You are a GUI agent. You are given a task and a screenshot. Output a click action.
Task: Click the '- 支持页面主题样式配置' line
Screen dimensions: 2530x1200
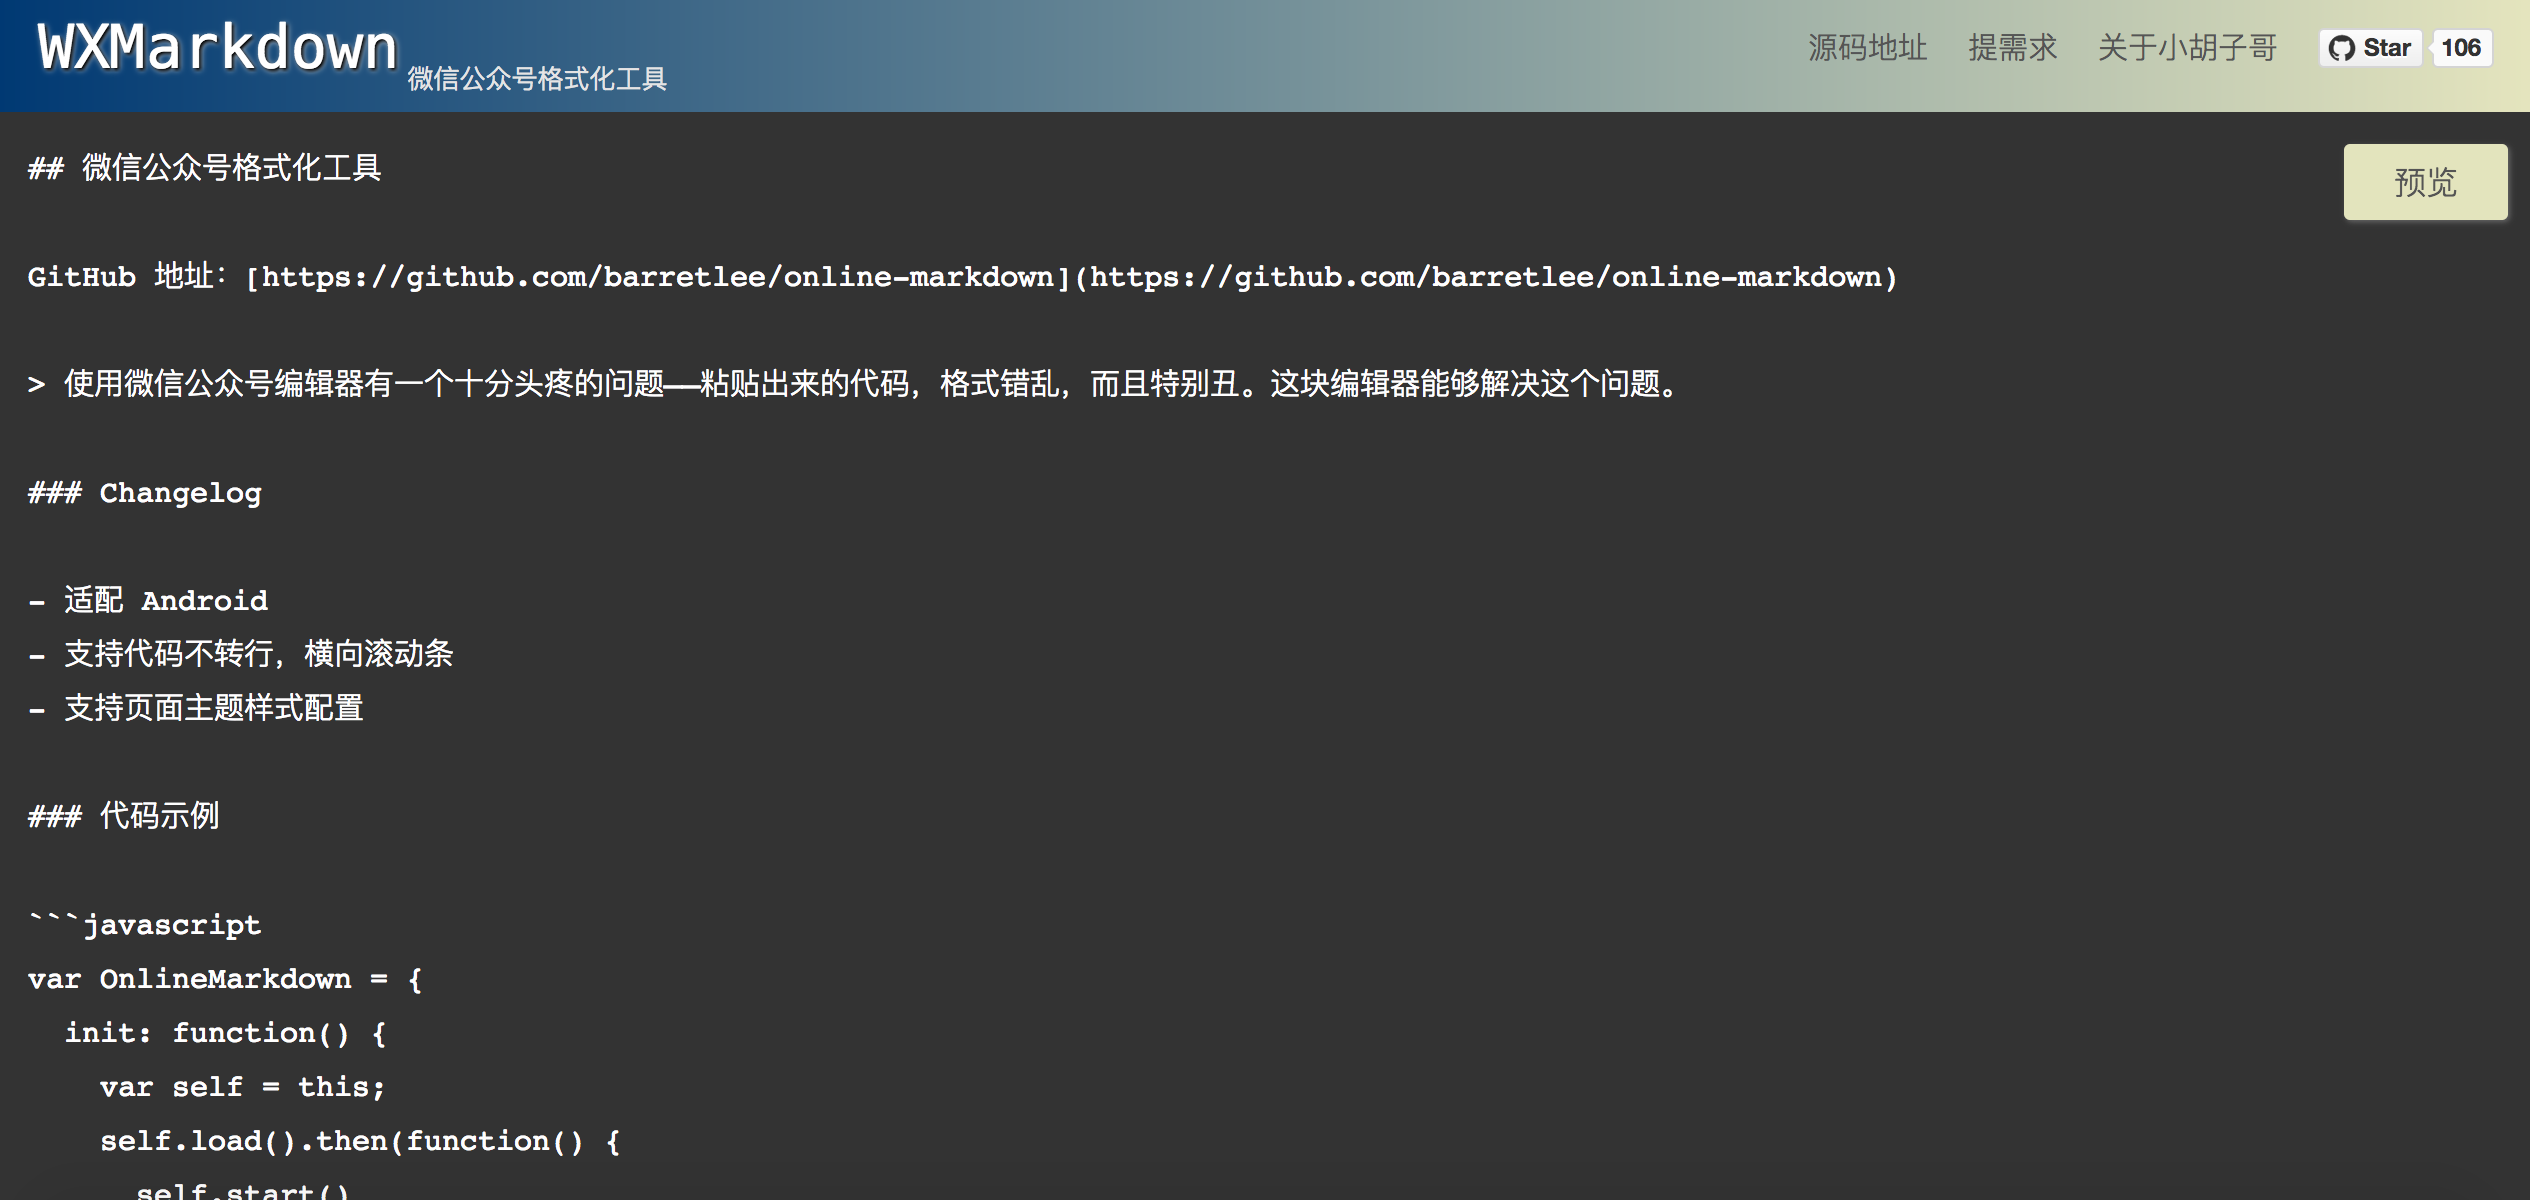(x=196, y=708)
